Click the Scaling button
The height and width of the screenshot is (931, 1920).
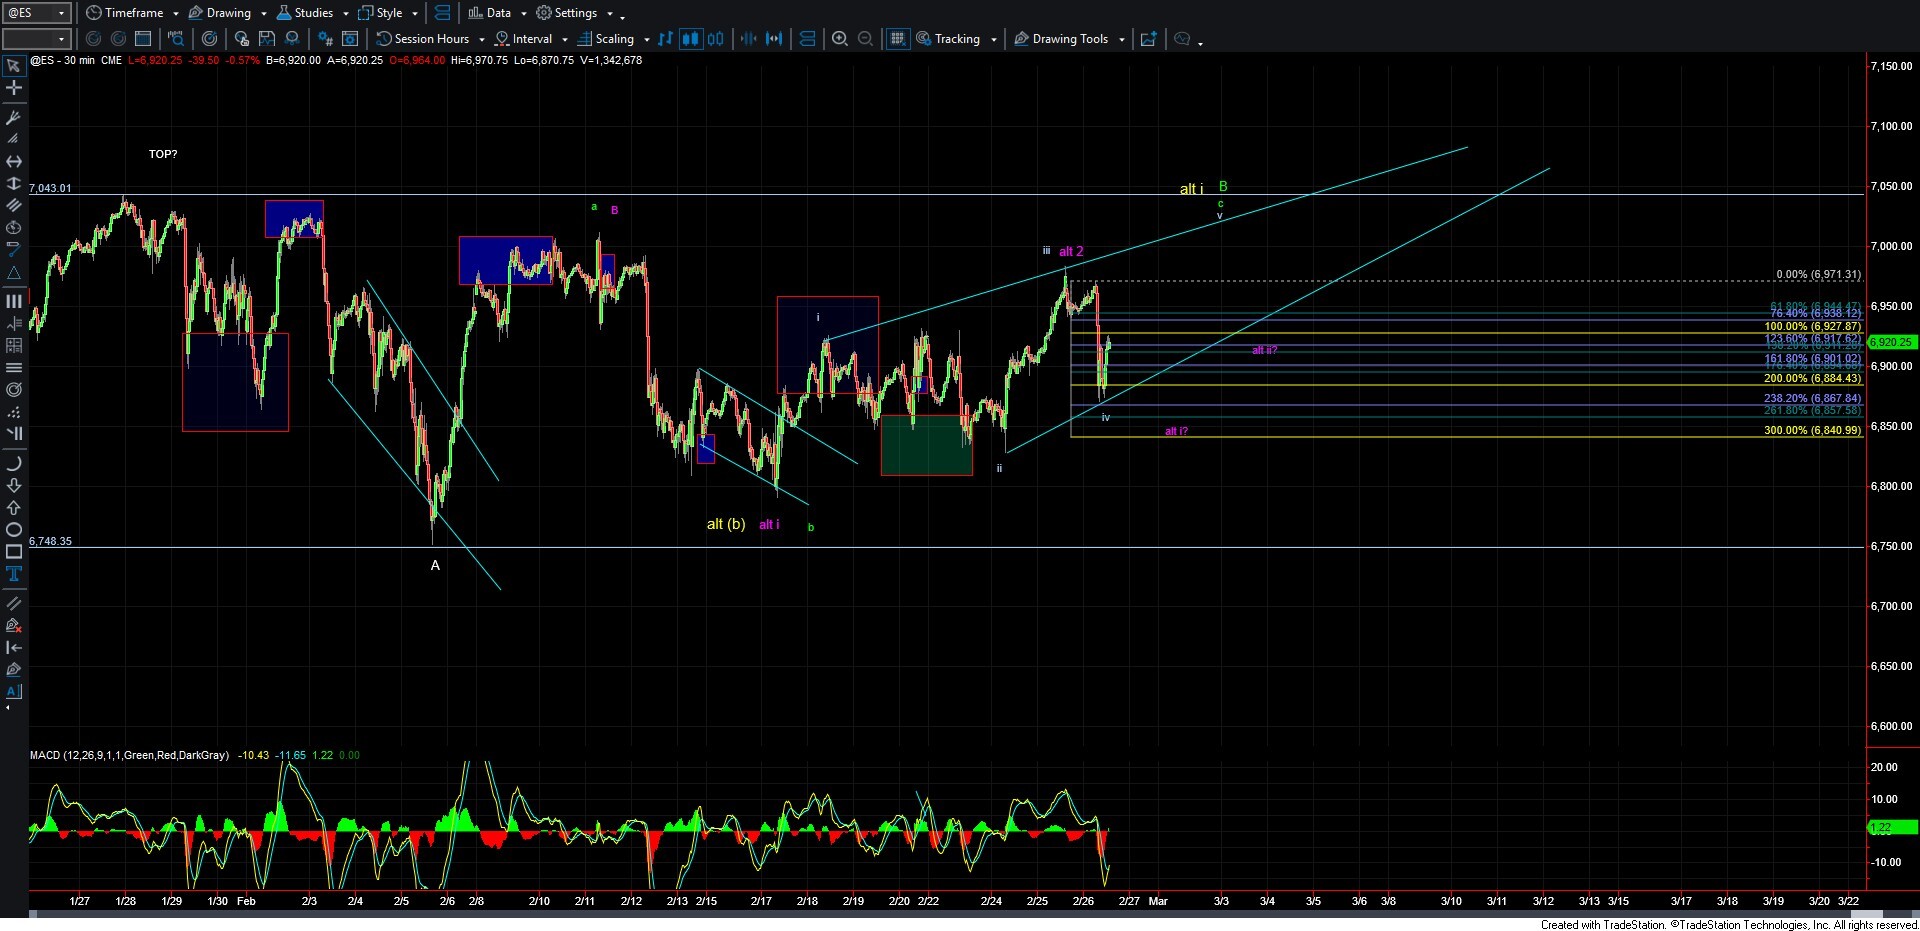pos(613,39)
